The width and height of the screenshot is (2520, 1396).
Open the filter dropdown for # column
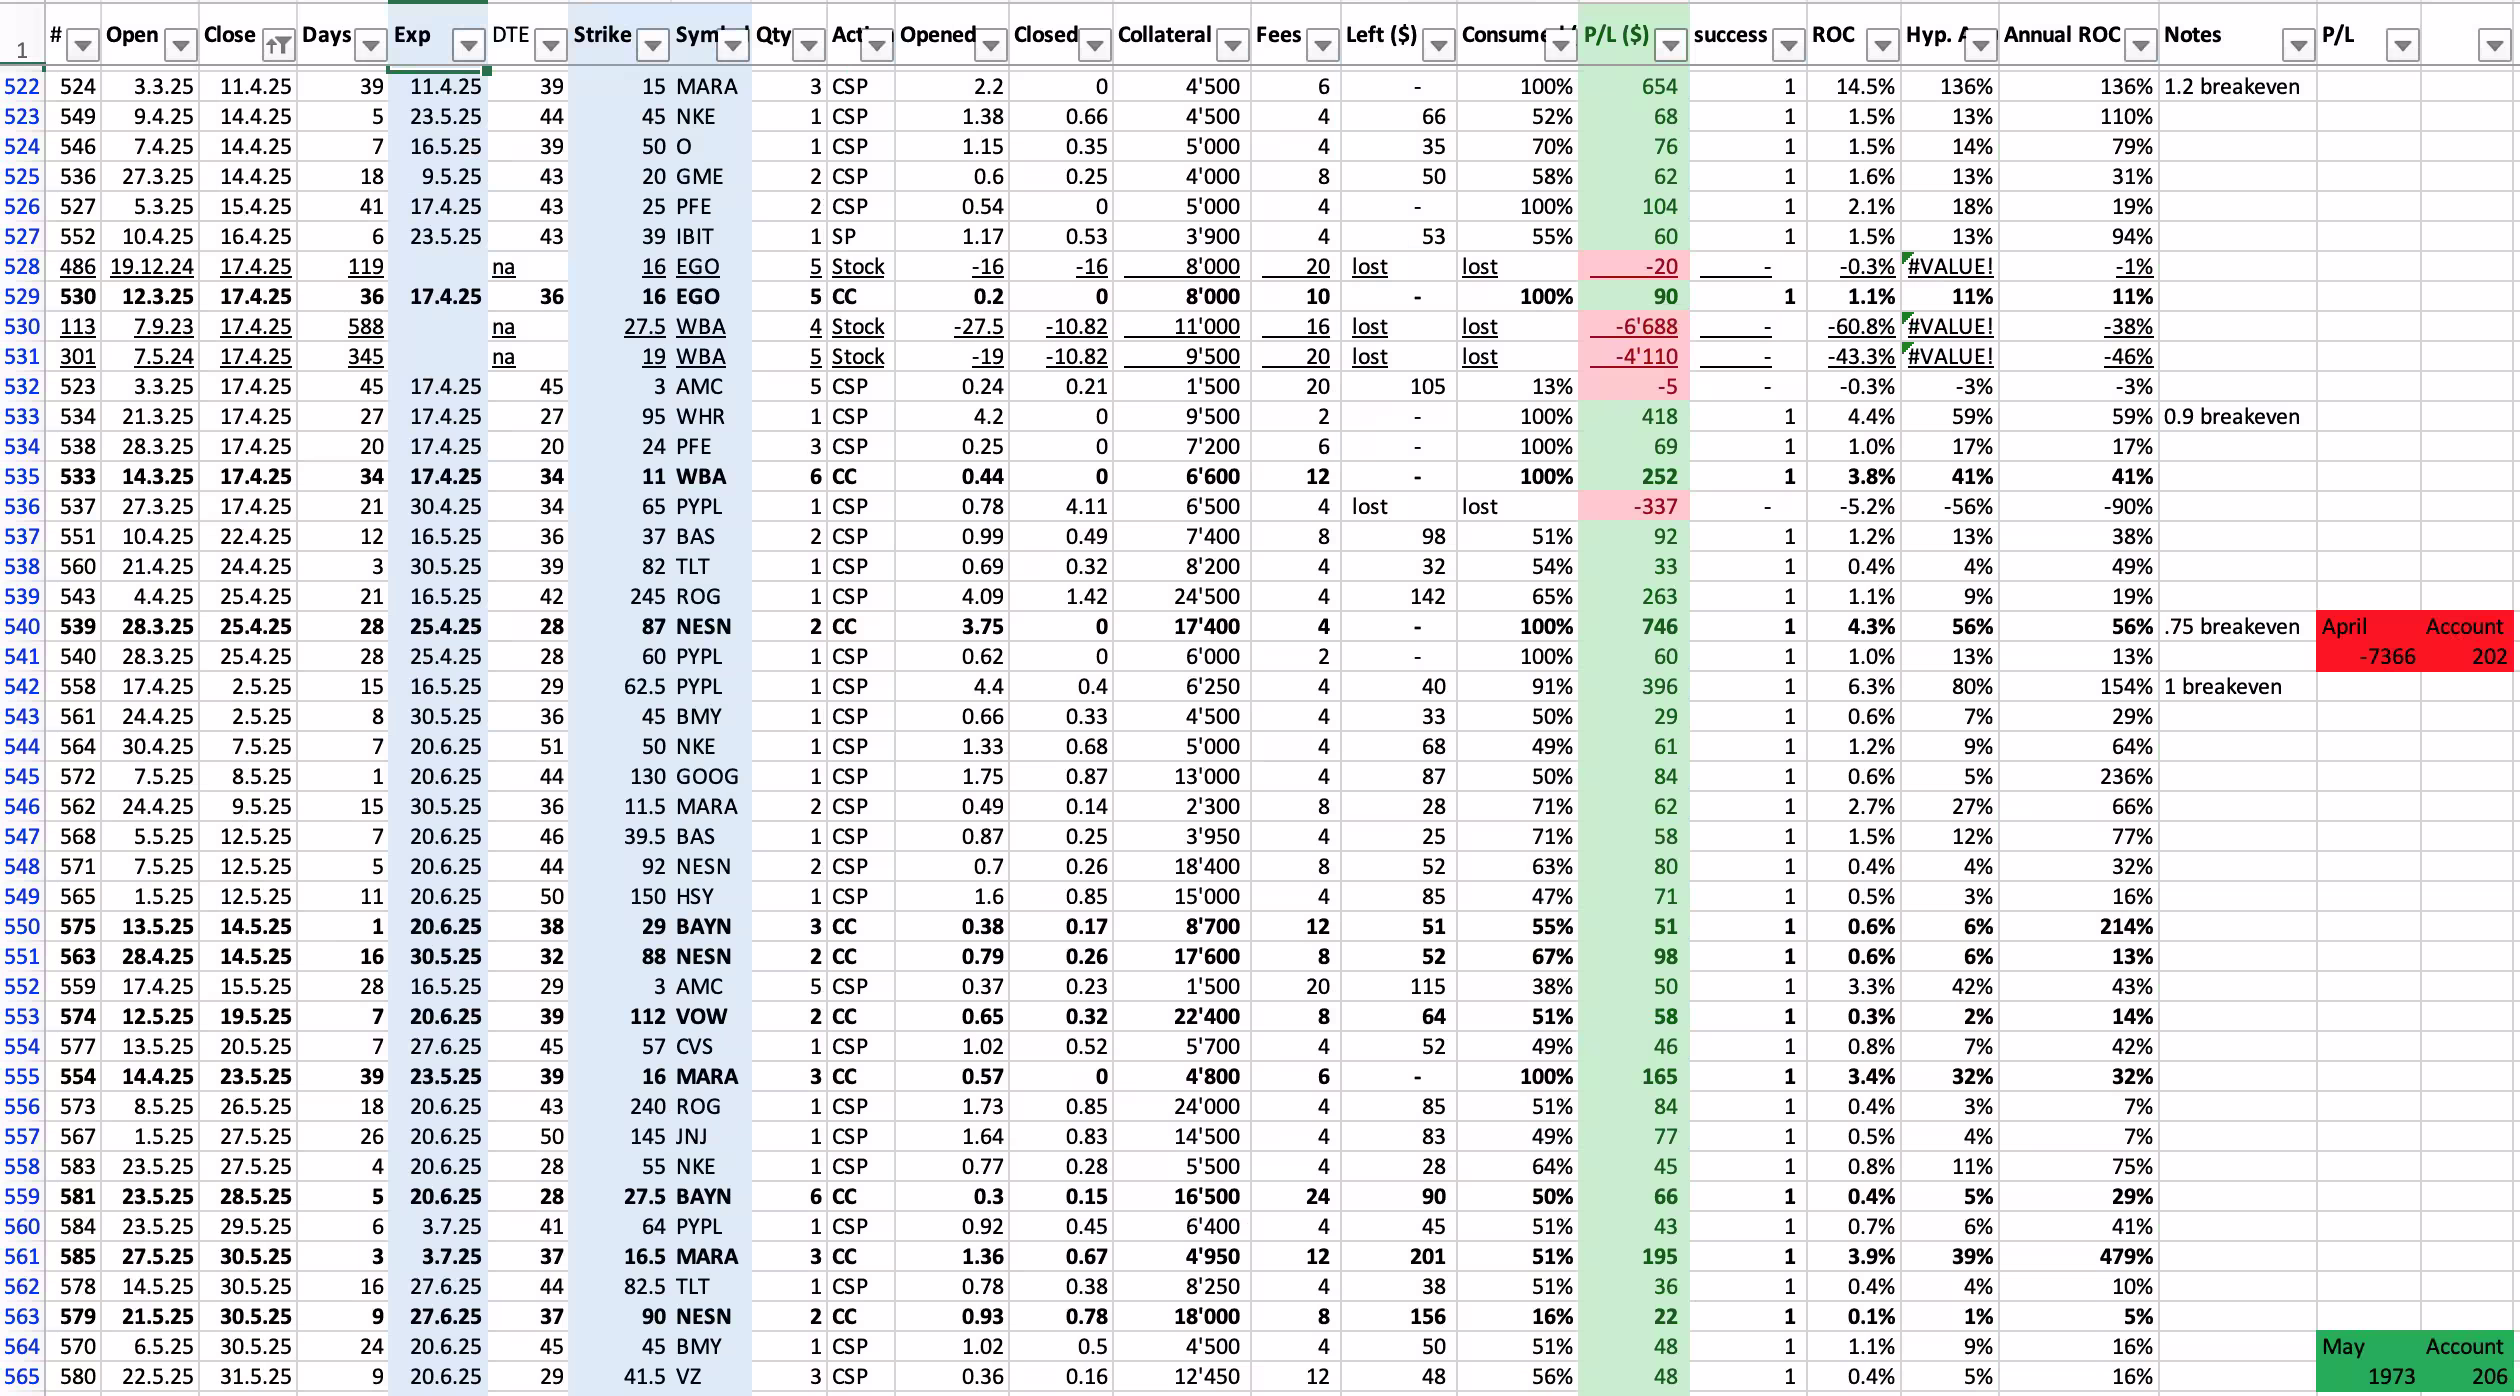click(83, 45)
